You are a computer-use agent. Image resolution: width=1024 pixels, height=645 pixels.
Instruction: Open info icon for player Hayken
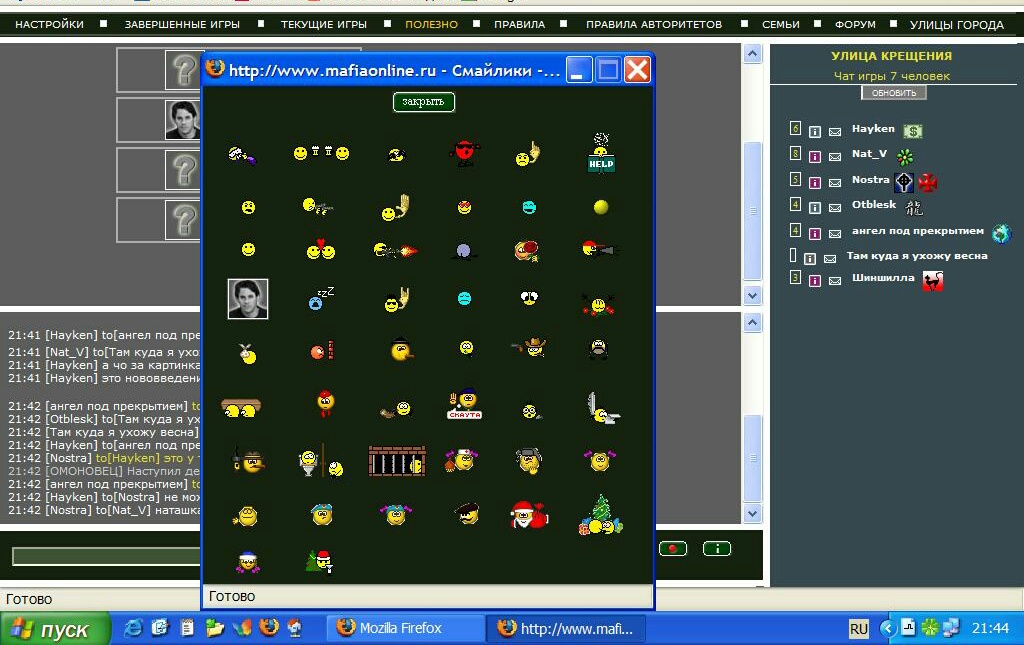point(814,132)
